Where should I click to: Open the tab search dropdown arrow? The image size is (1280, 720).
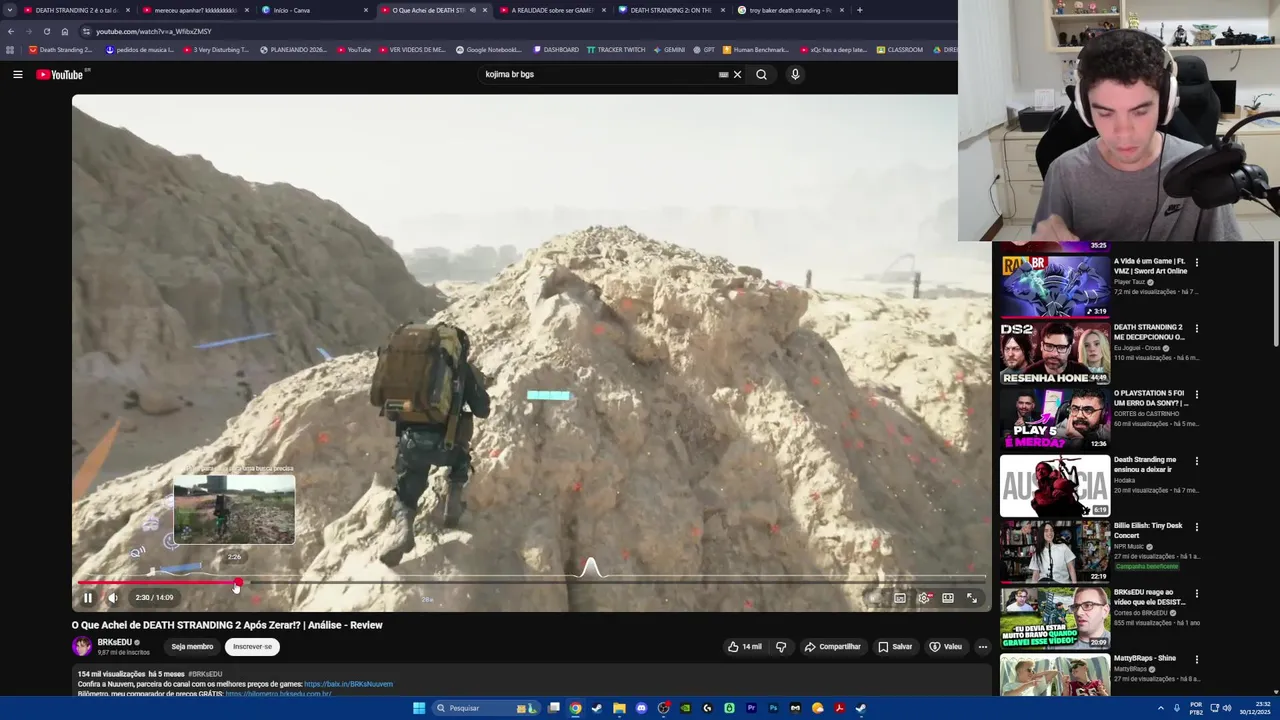(10, 10)
